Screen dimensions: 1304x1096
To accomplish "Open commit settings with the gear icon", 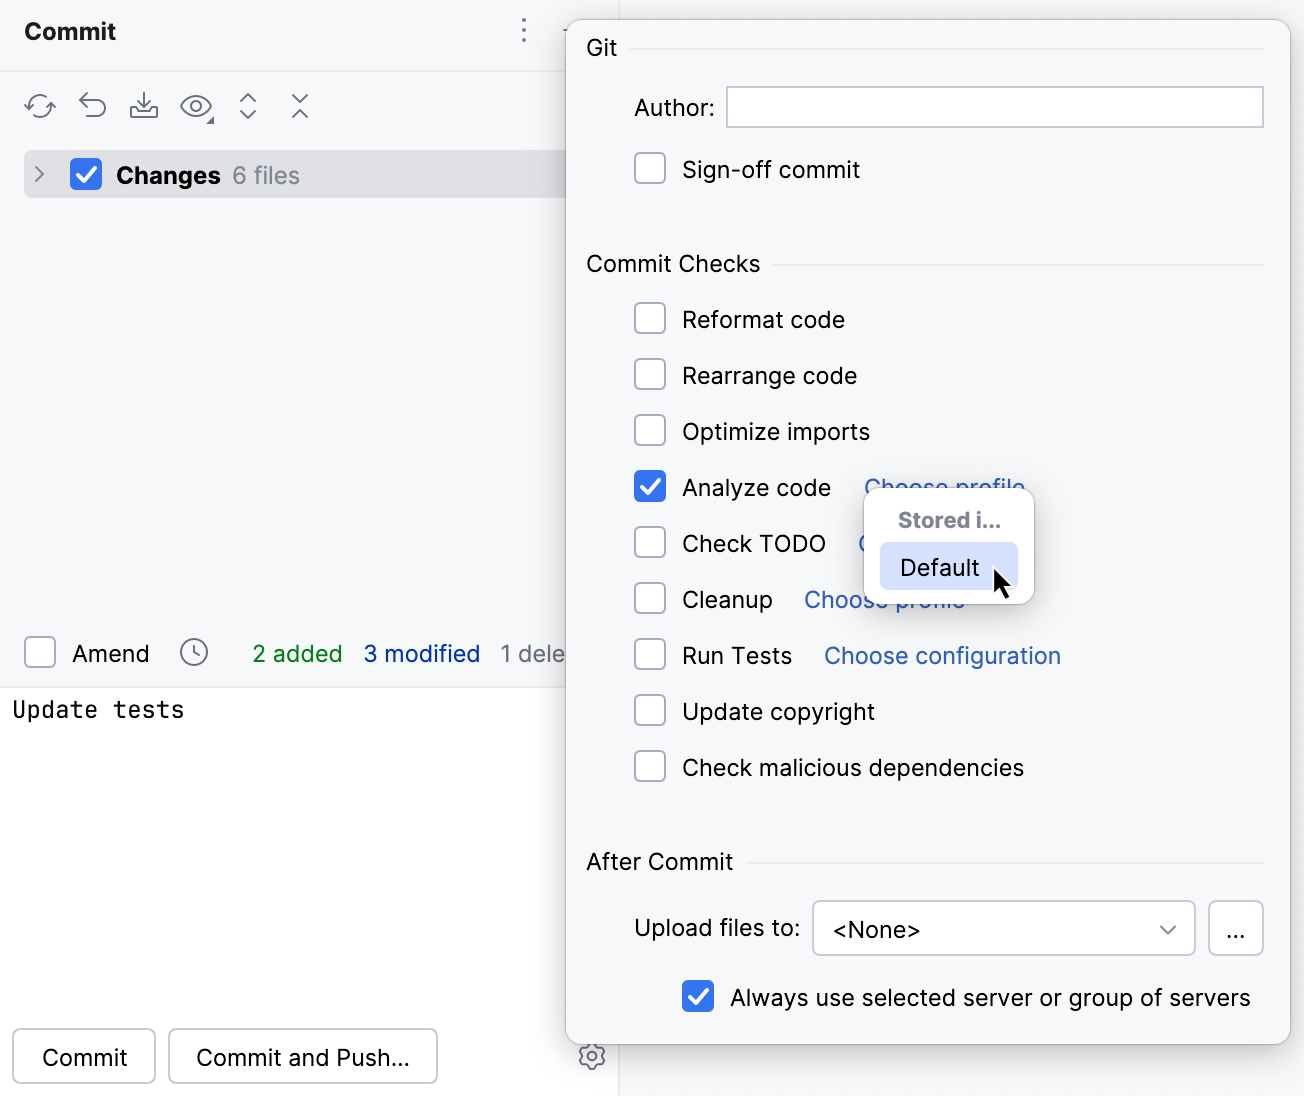I will point(592,1056).
